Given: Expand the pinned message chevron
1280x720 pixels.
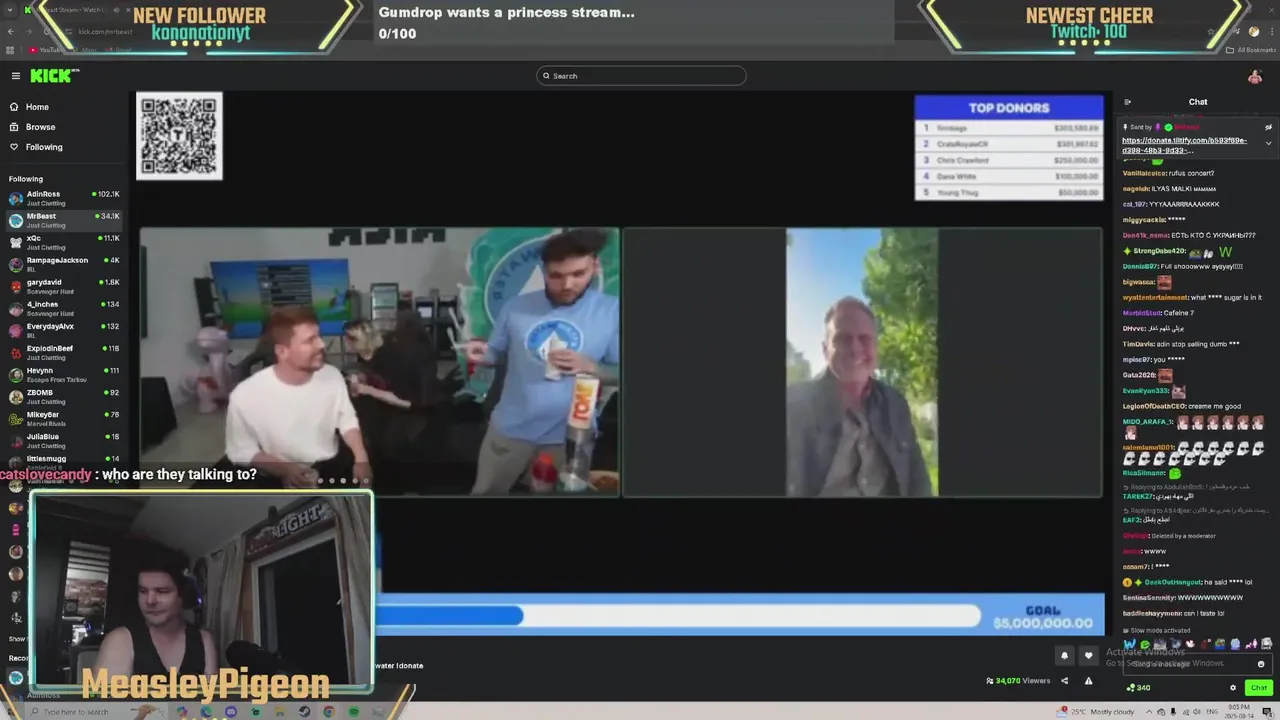Looking at the screenshot, I should [1268, 143].
